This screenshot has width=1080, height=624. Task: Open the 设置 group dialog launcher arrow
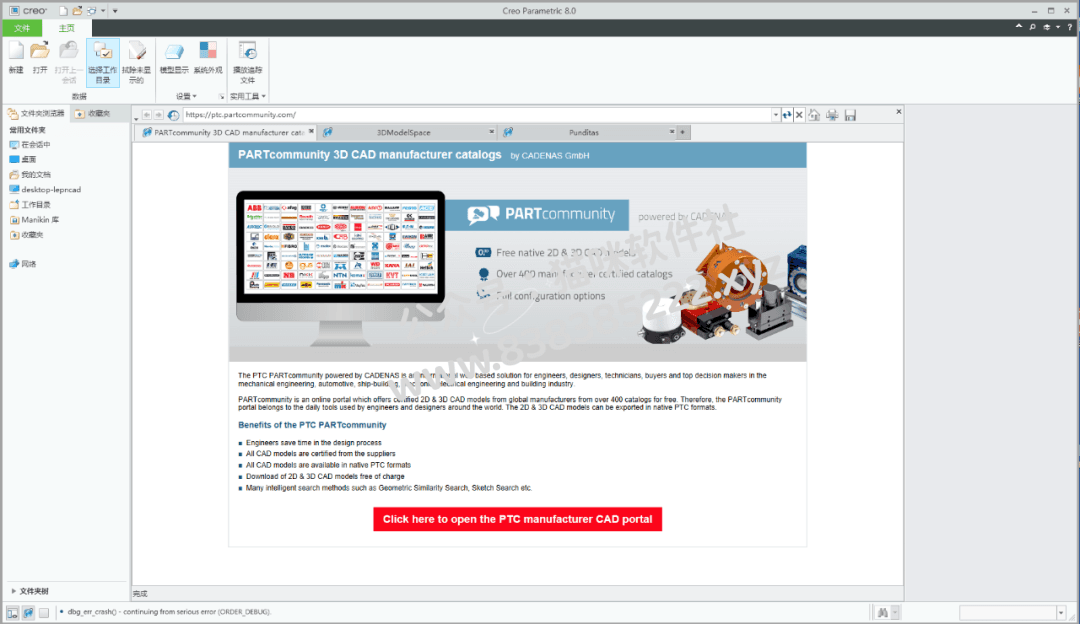[221, 96]
